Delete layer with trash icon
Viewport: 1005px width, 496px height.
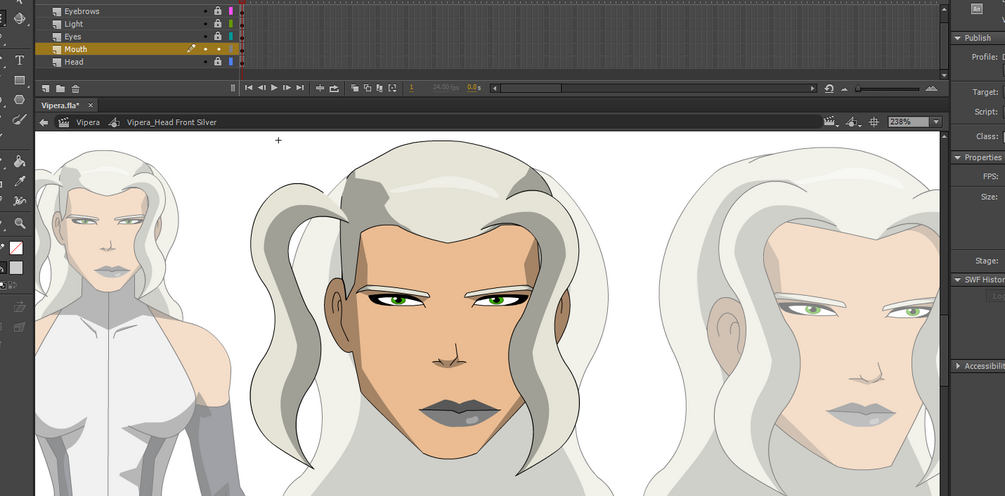click(76, 88)
